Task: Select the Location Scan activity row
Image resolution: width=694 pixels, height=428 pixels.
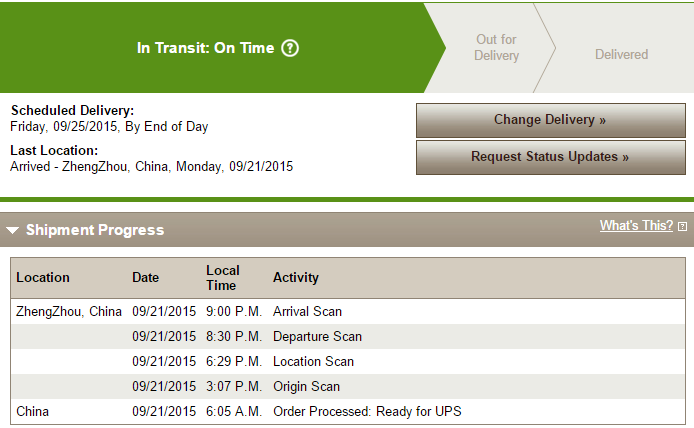Action: click(348, 362)
